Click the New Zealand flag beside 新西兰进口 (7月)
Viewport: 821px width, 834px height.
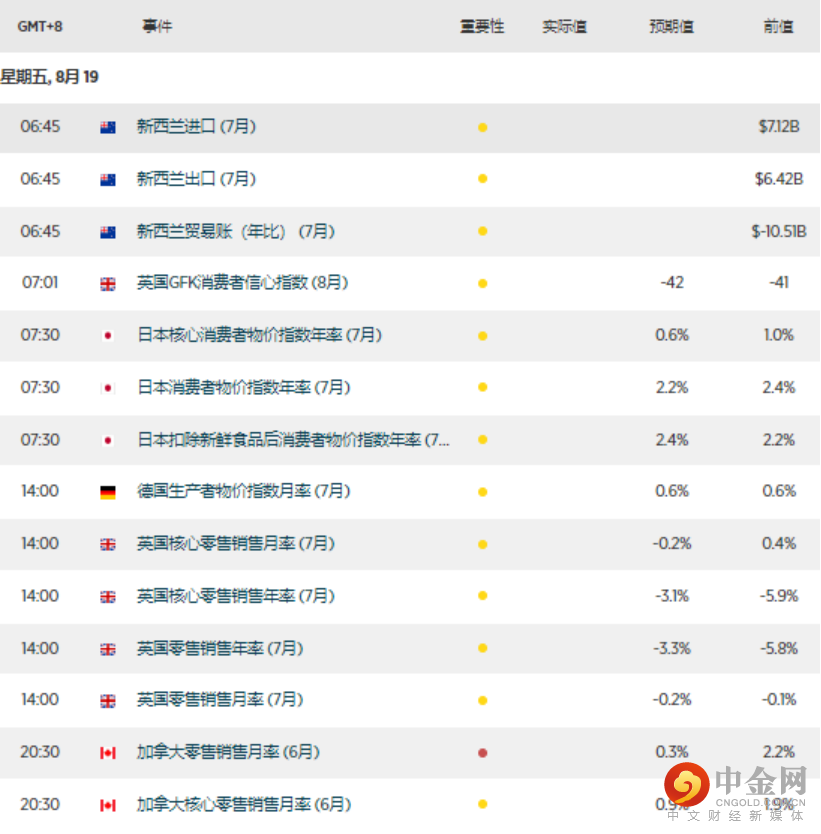[x=108, y=128]
